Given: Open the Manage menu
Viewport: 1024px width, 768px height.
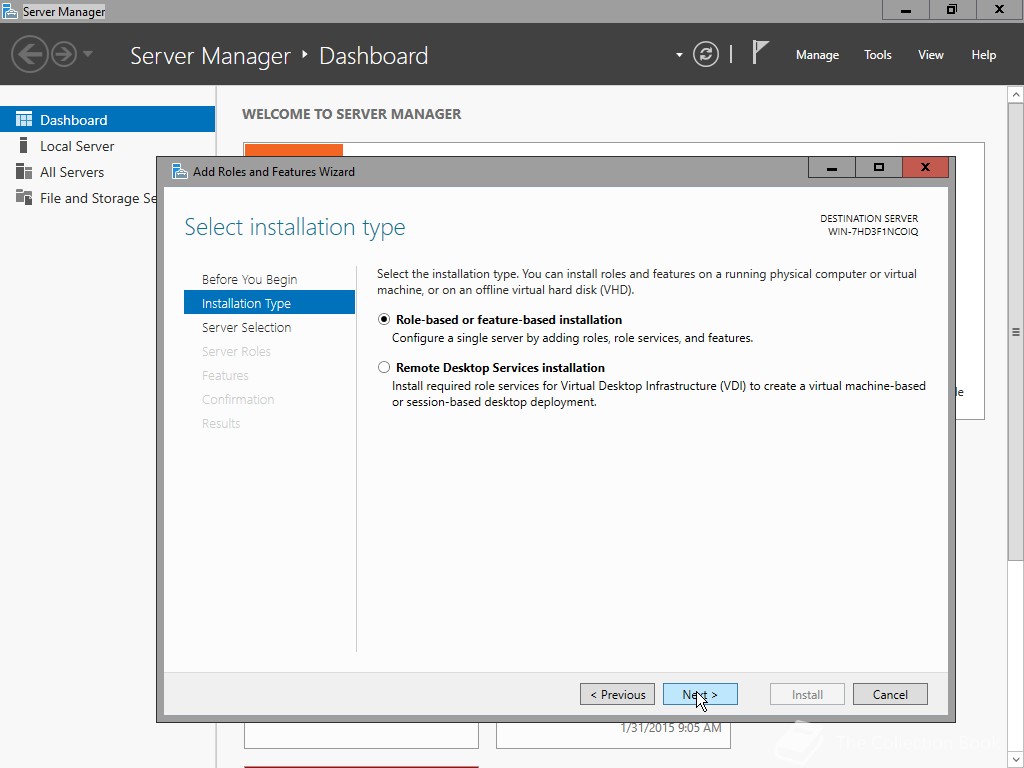Looking at the screenshot, I should point(817,55).
